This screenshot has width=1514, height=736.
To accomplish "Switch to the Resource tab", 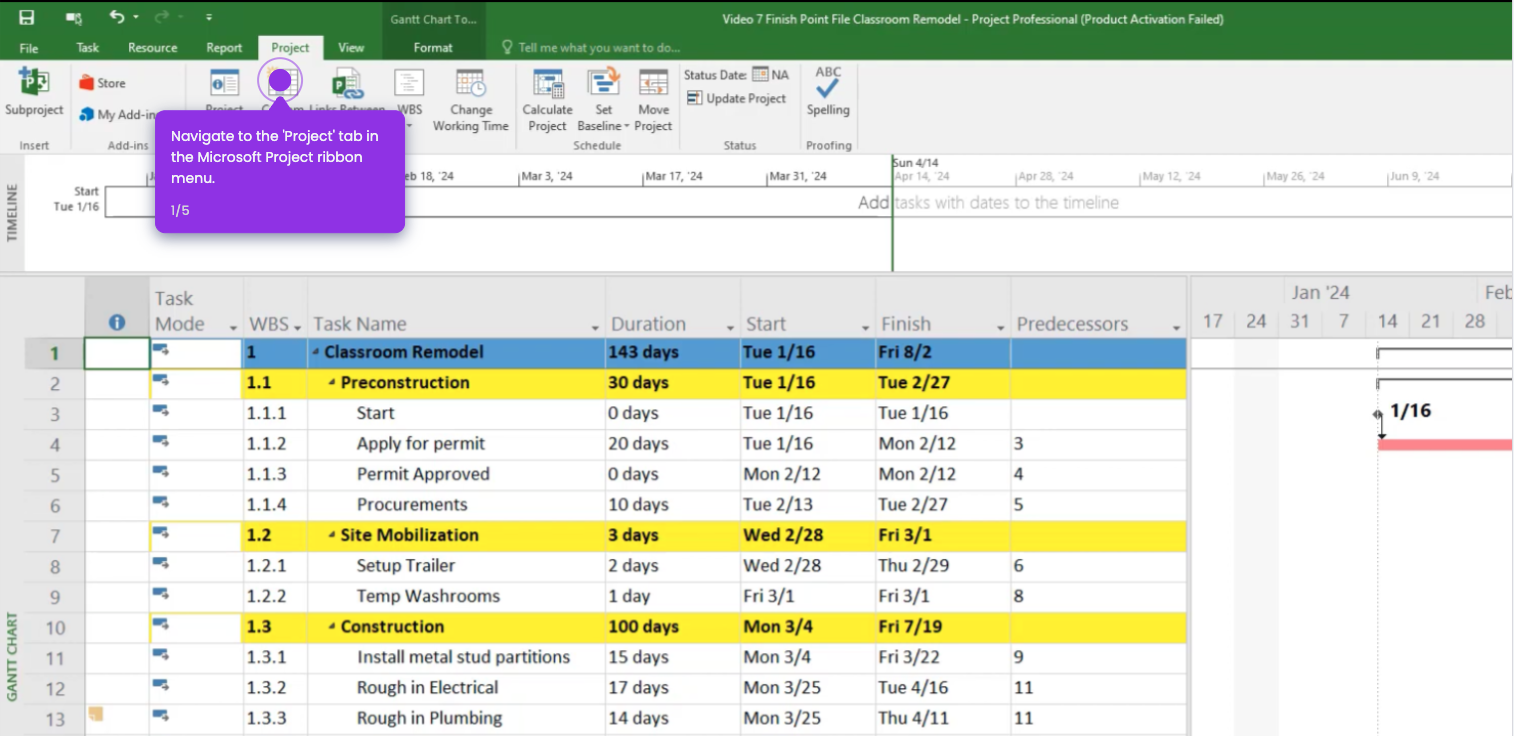I will pos(152,48).
